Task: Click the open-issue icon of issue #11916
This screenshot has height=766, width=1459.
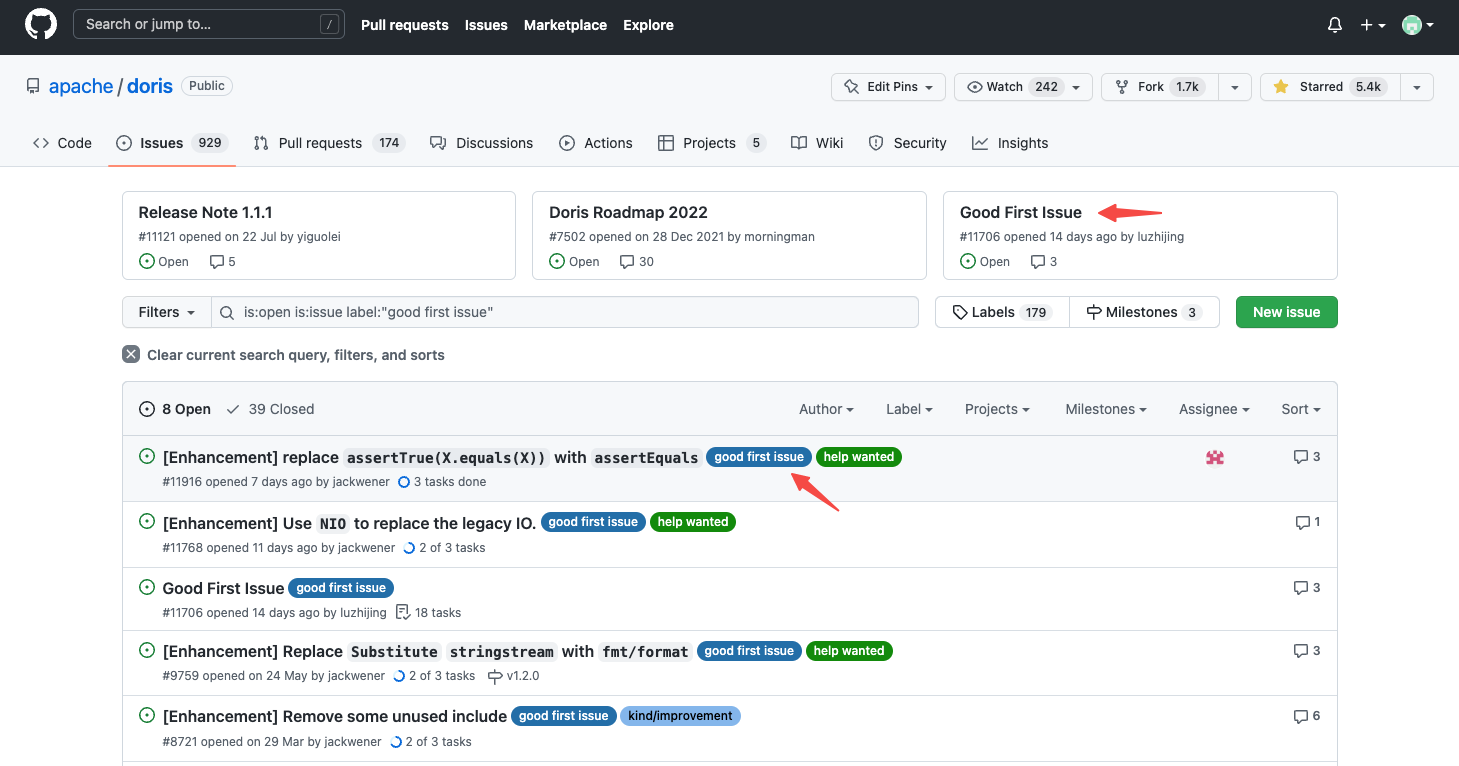Action: [147, 456]
